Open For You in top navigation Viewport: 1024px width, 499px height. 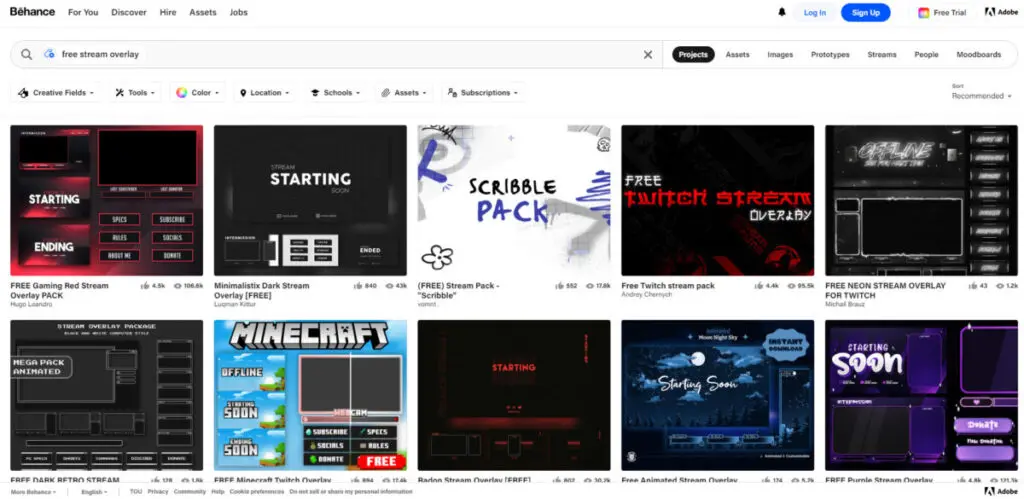83,12
